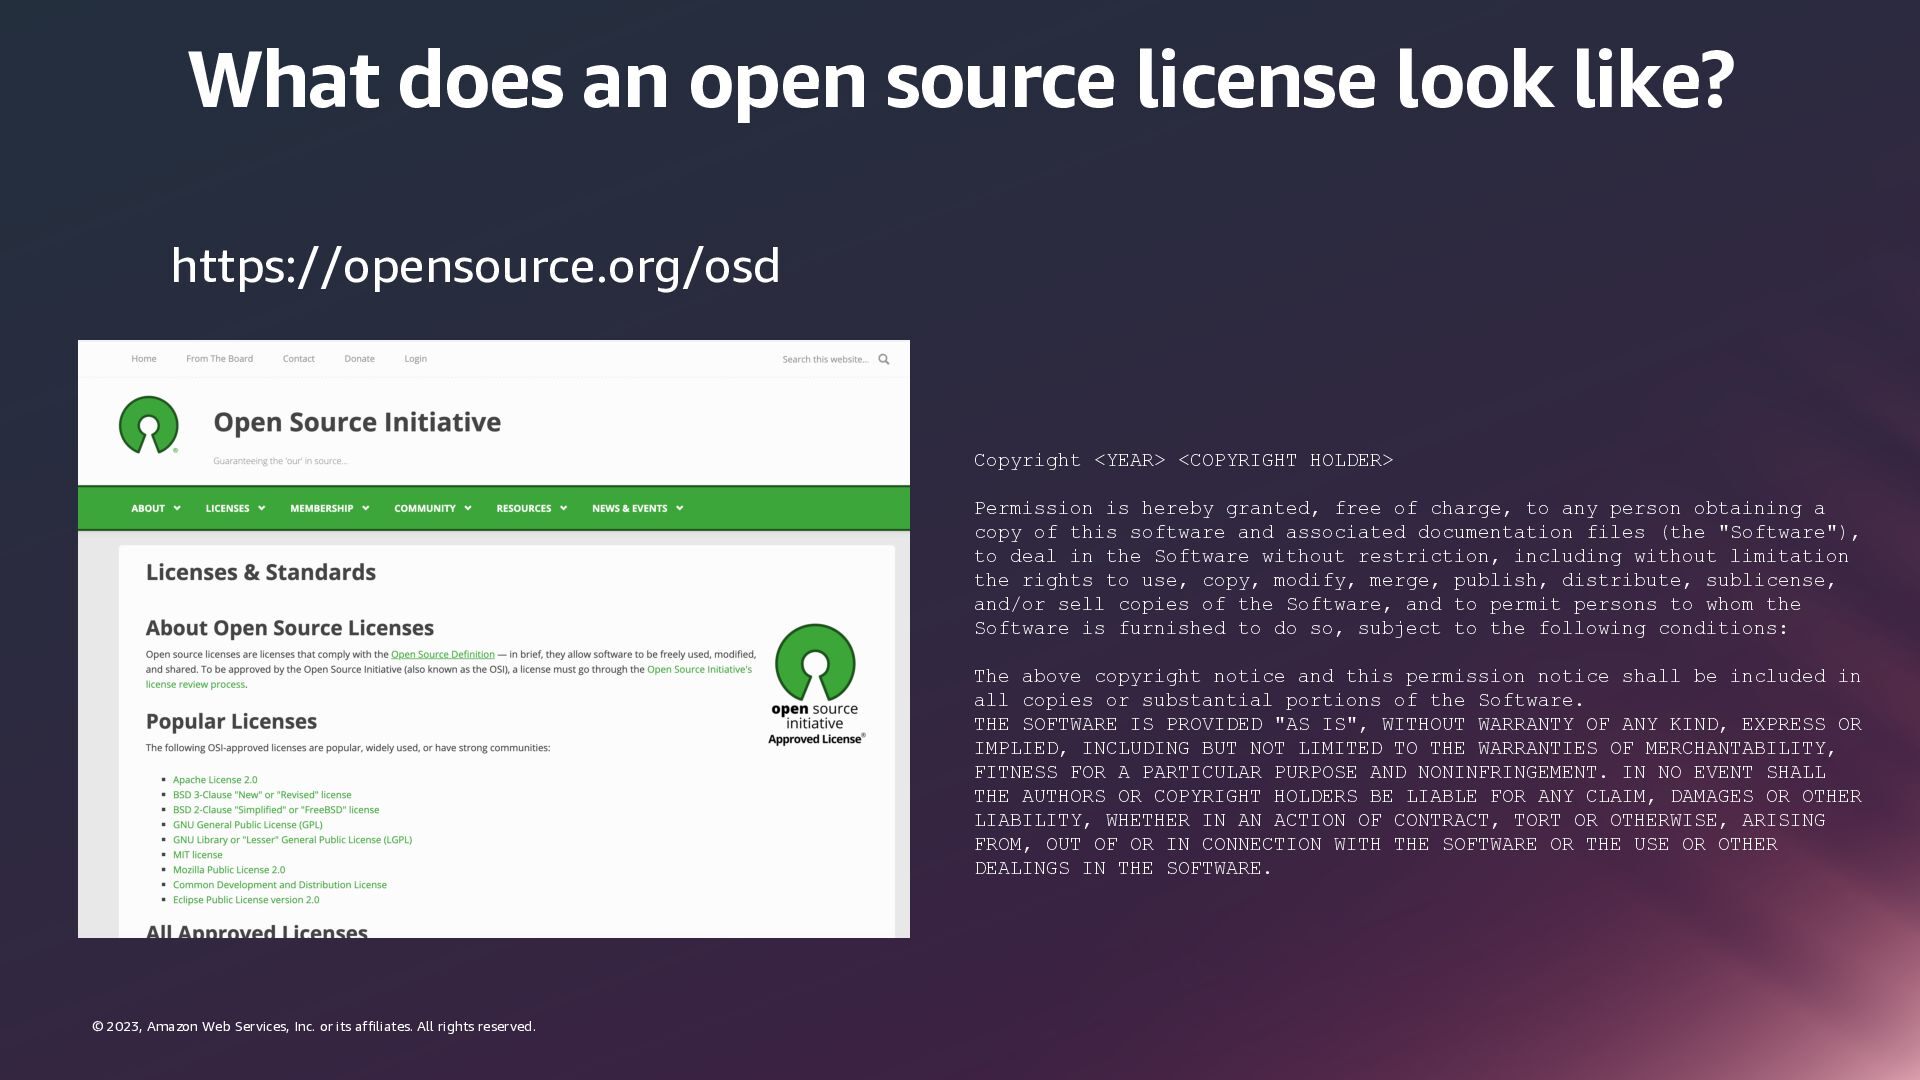The width and height of the screenshot is (1920, 1080).
Task: Click the Login menu item
Action: click(x=415, y=359)
